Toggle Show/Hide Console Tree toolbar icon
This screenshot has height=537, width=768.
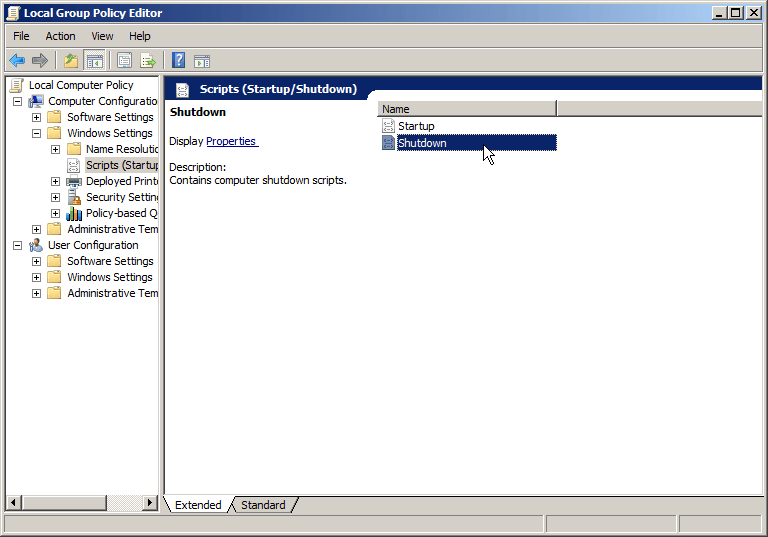(x=95, y=61)
